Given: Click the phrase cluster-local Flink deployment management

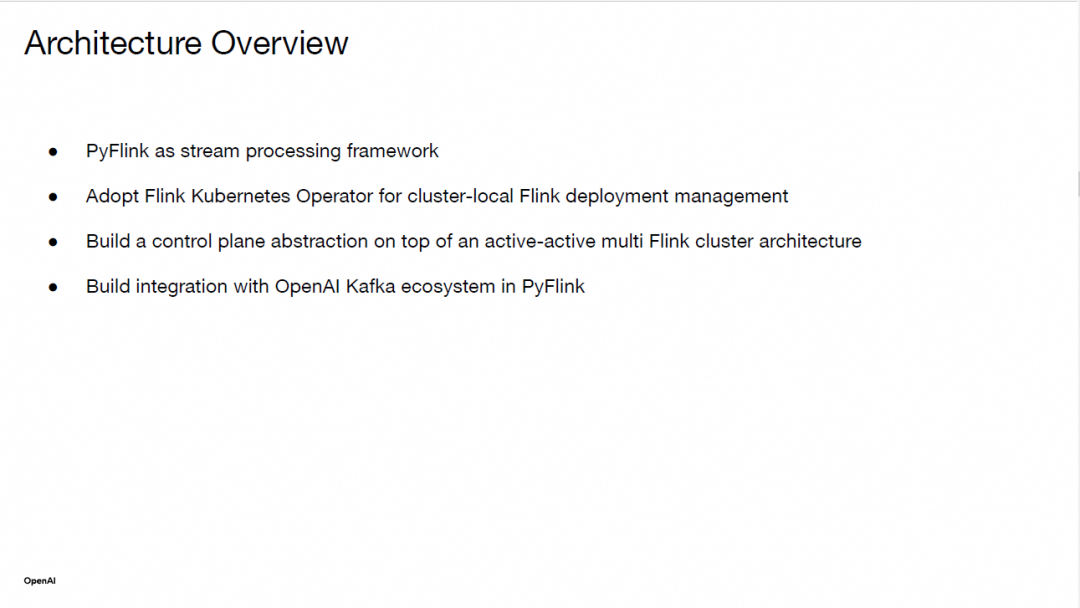Looking at the screenshot, I should (x=597, y=197).
